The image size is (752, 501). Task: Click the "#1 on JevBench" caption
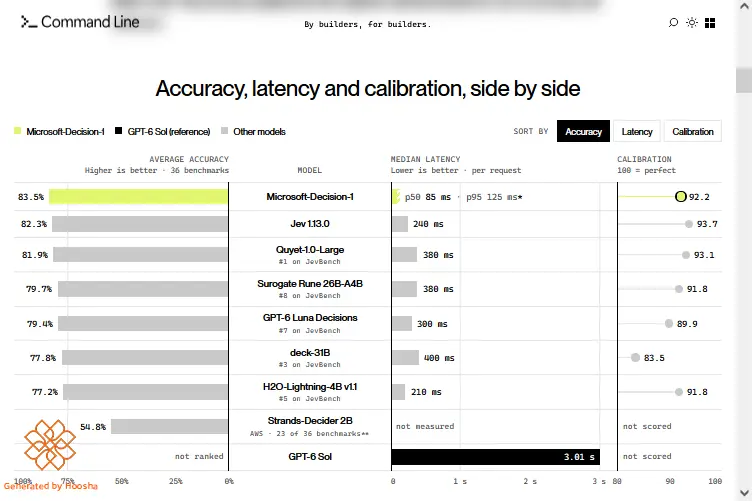pos(310,262)
